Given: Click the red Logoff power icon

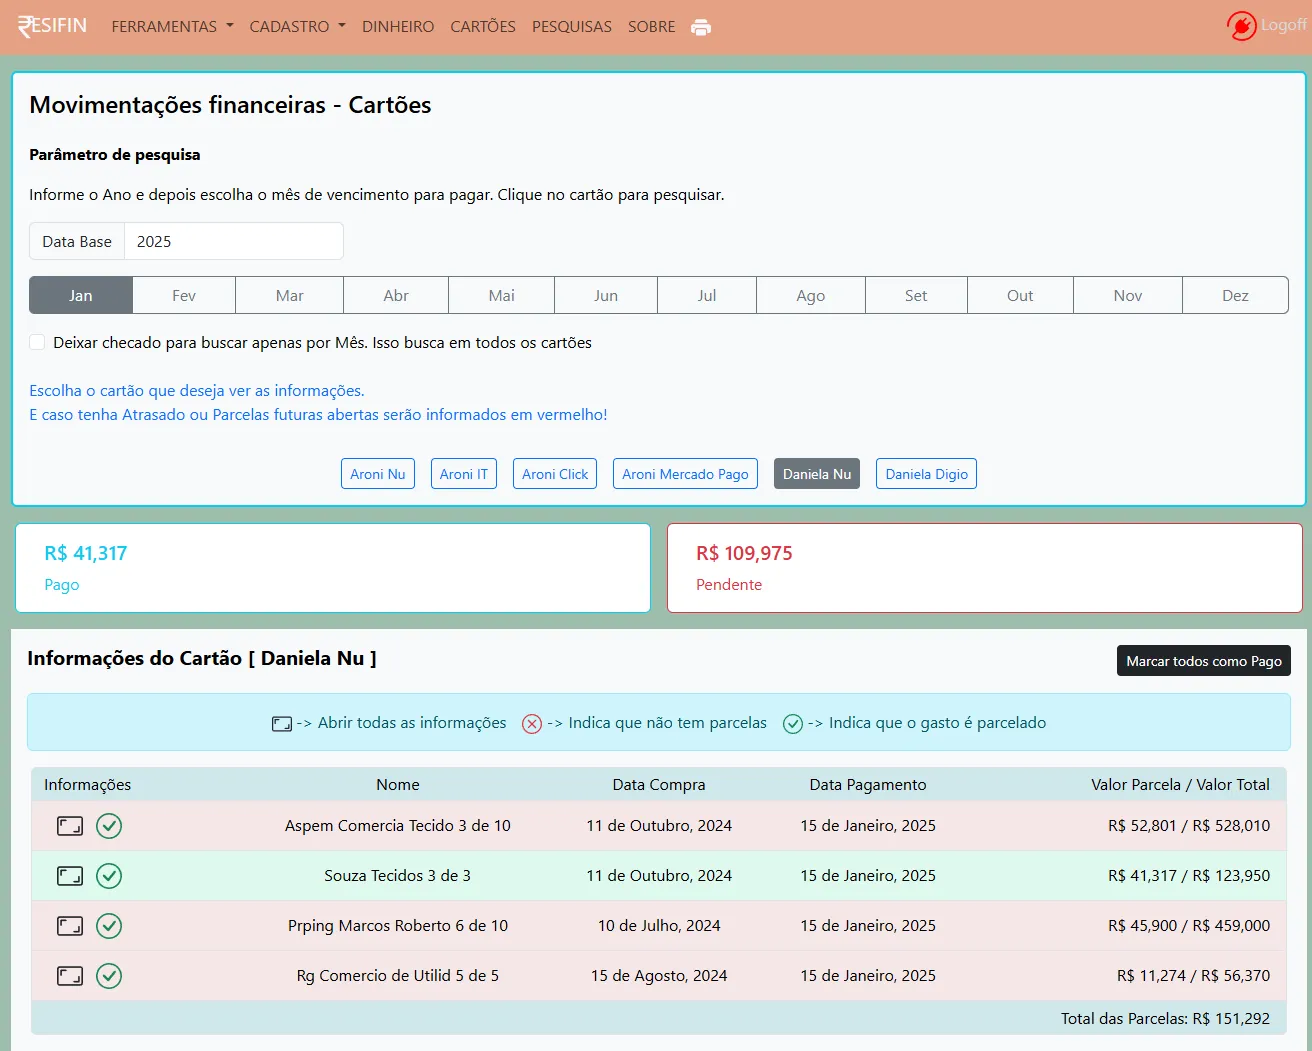Looking at the screenshot, I should (x=1241, y=26).
